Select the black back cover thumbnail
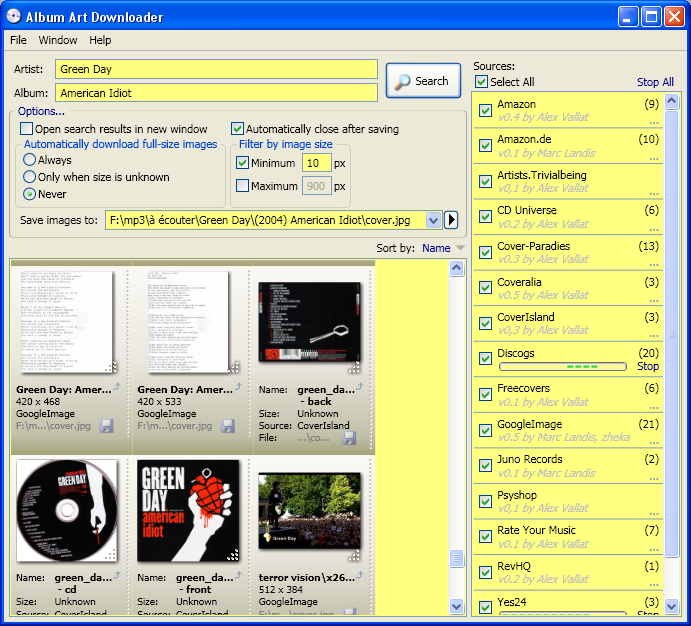691x626 pixels. click(x=309, y=322)
